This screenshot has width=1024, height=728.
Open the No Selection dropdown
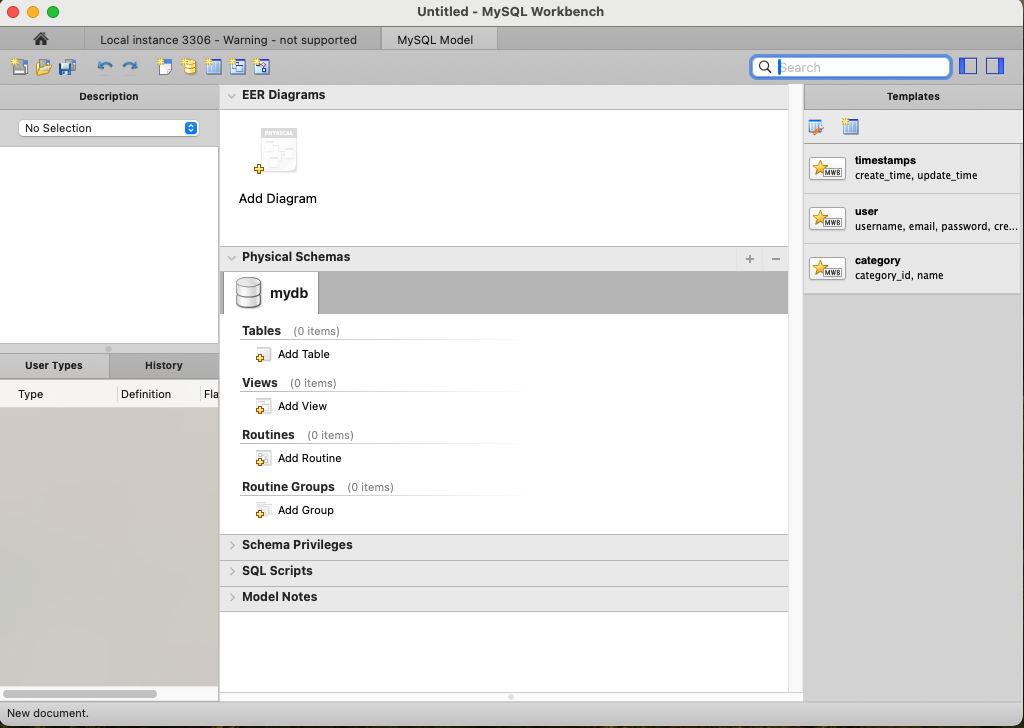(108, 128)
